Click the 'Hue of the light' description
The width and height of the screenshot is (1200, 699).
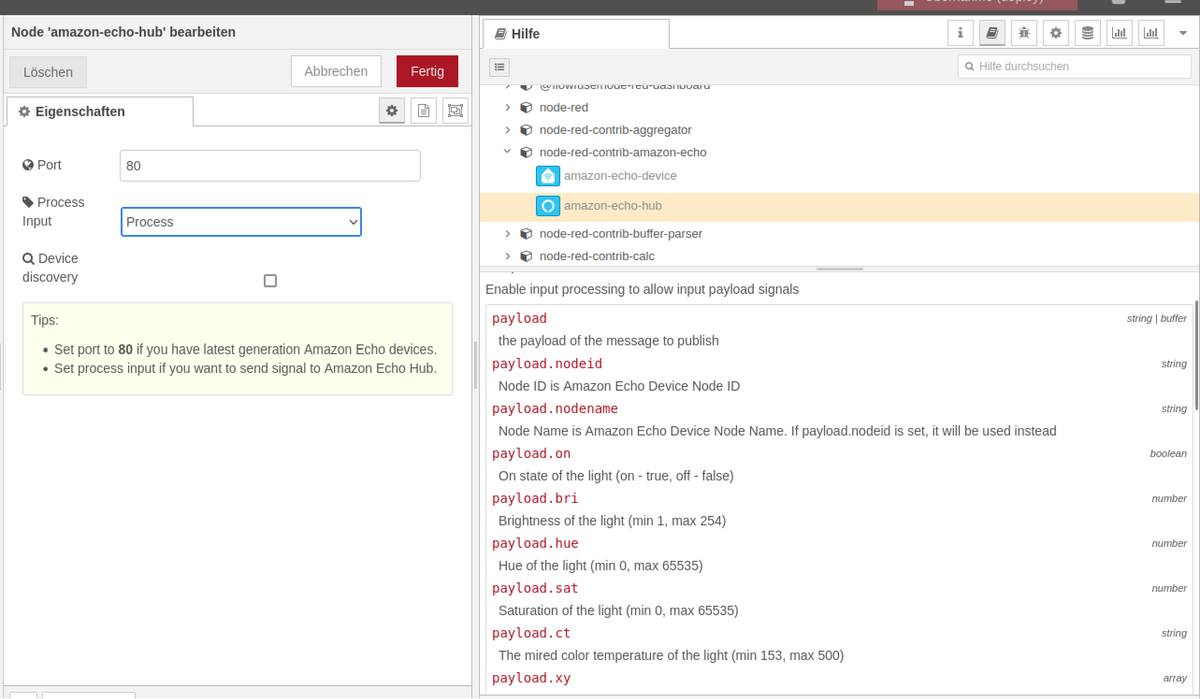tap(600, 565)
